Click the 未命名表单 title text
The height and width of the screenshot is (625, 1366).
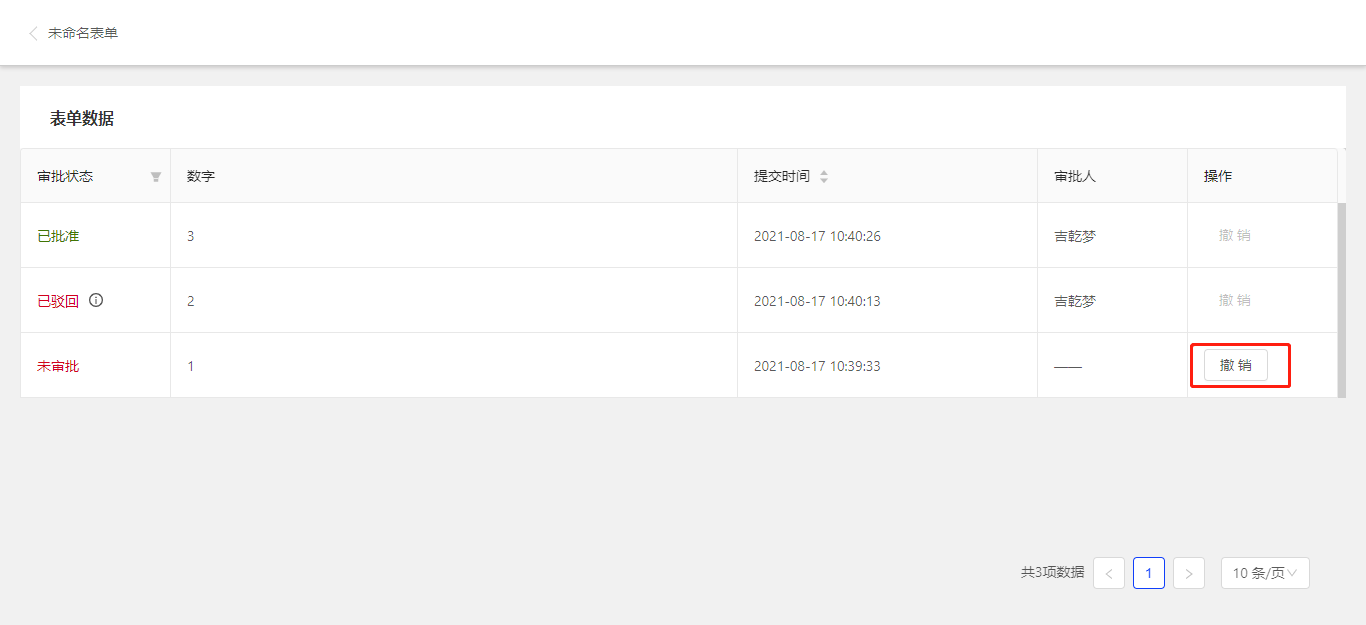(x=83, y=33)
